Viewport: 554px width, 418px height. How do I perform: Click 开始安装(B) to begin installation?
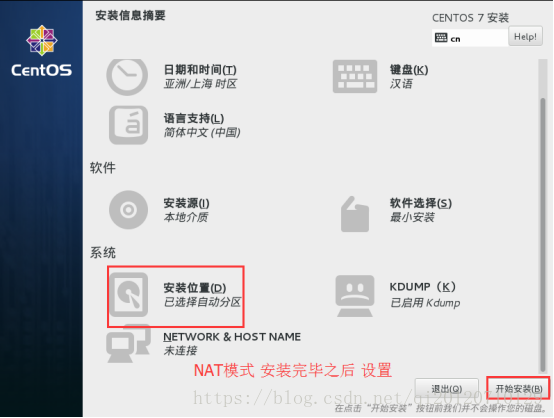pyautogui.click(x=519, y=389)
